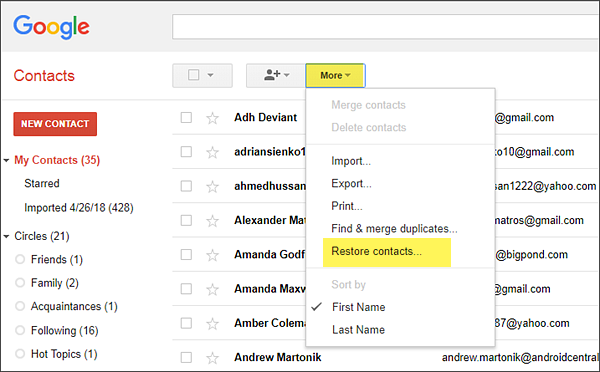Open the Amanda Maxw contact name

[270, 289]
